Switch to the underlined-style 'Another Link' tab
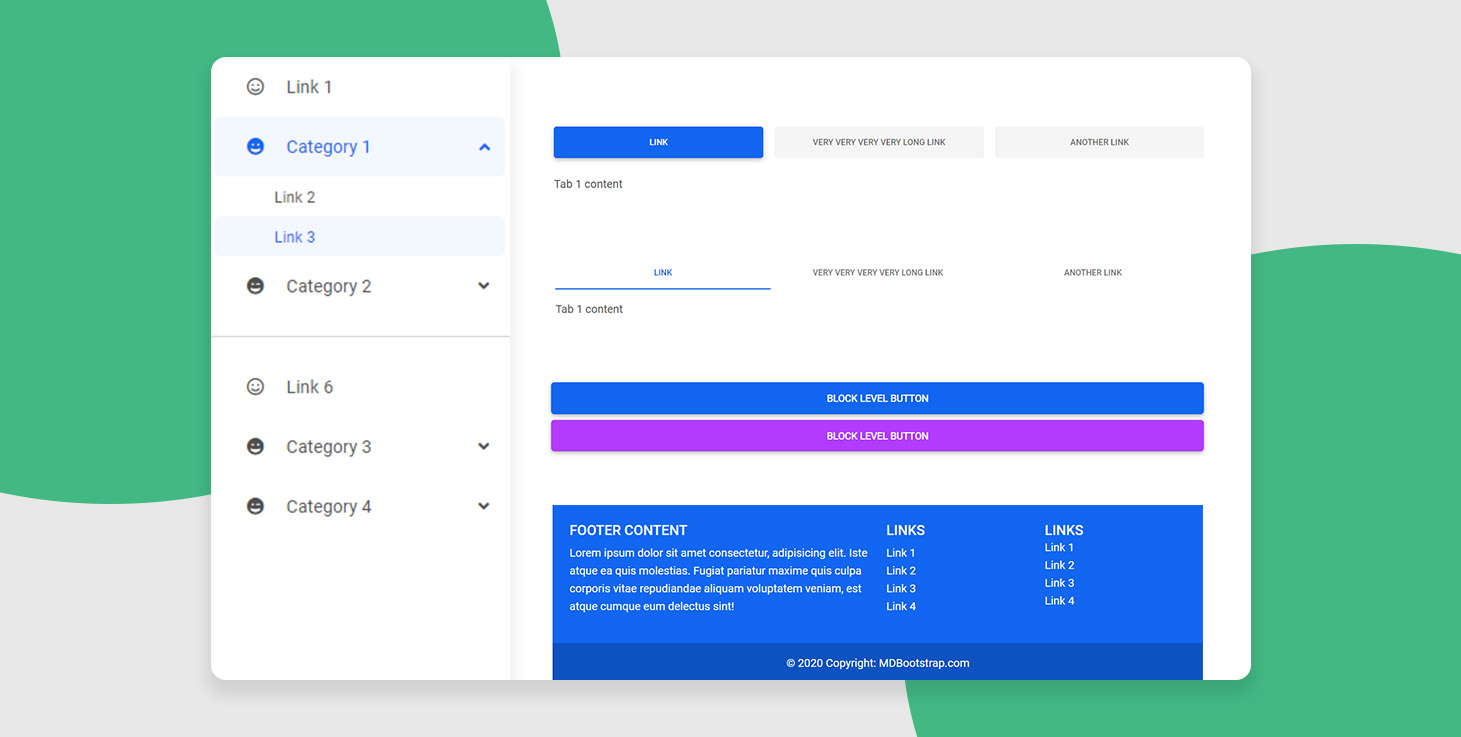This screenshot has width=1461, height=737. pyautogui.click(x=1092, y=273)
